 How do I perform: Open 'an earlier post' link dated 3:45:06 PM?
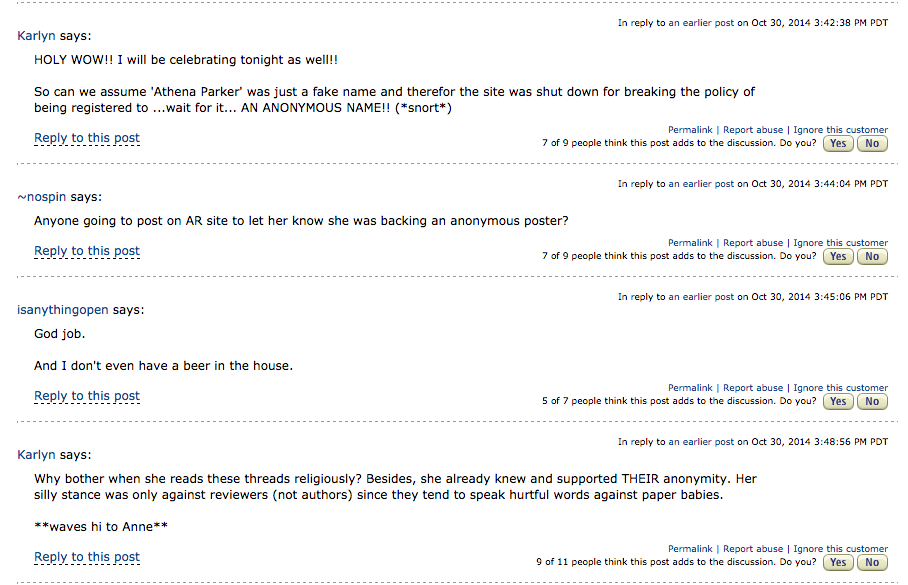(701, 297)
